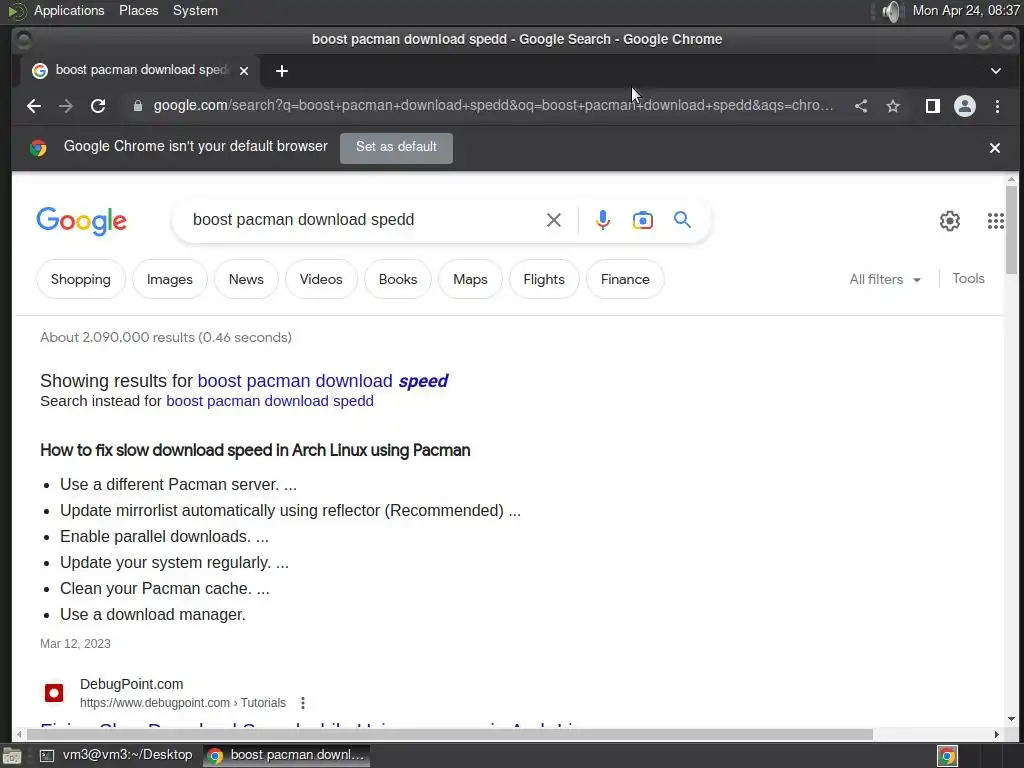Click the DebugPoint site favicon

54,693
